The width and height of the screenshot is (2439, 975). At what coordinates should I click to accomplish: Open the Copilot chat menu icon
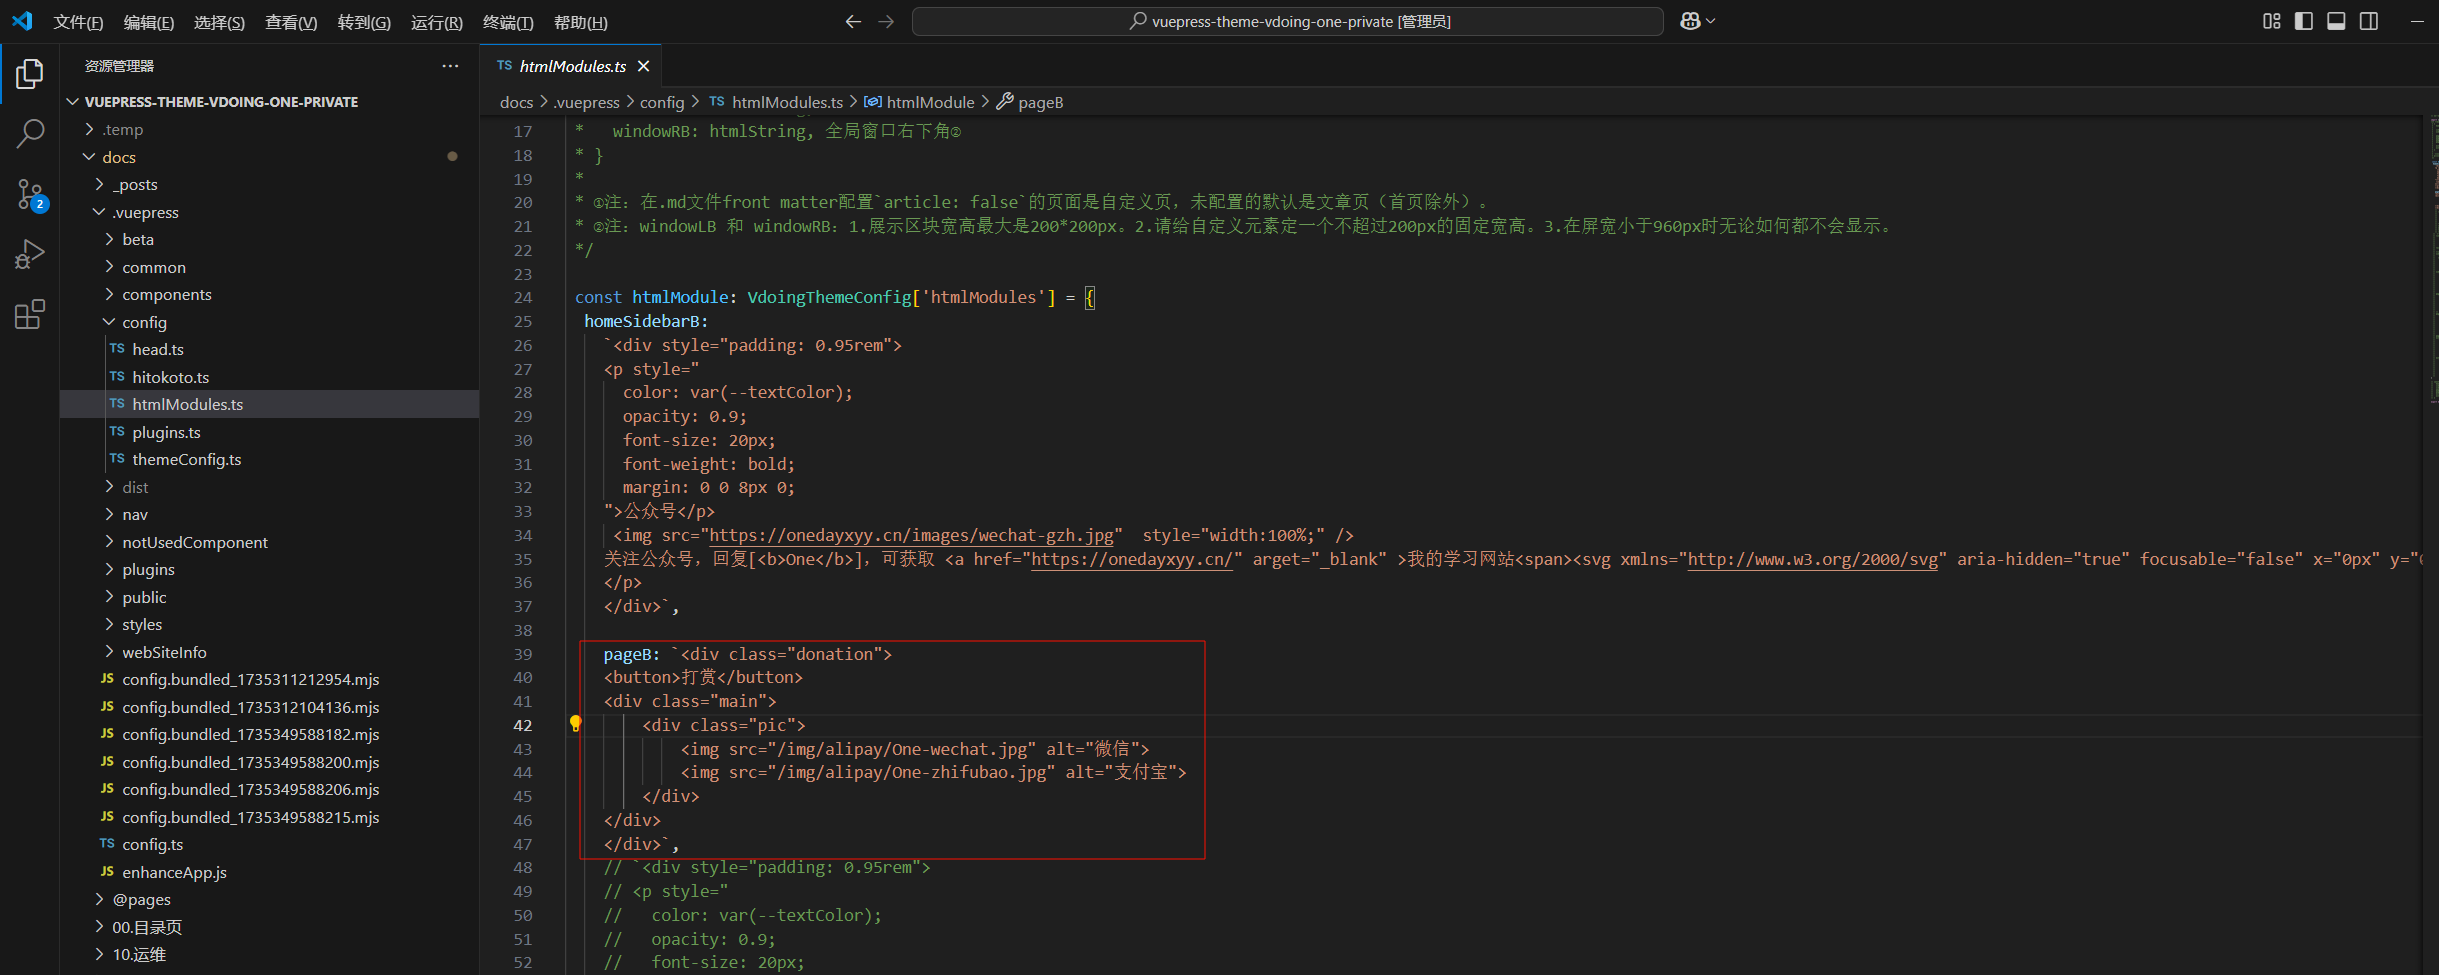point(1697,21)
